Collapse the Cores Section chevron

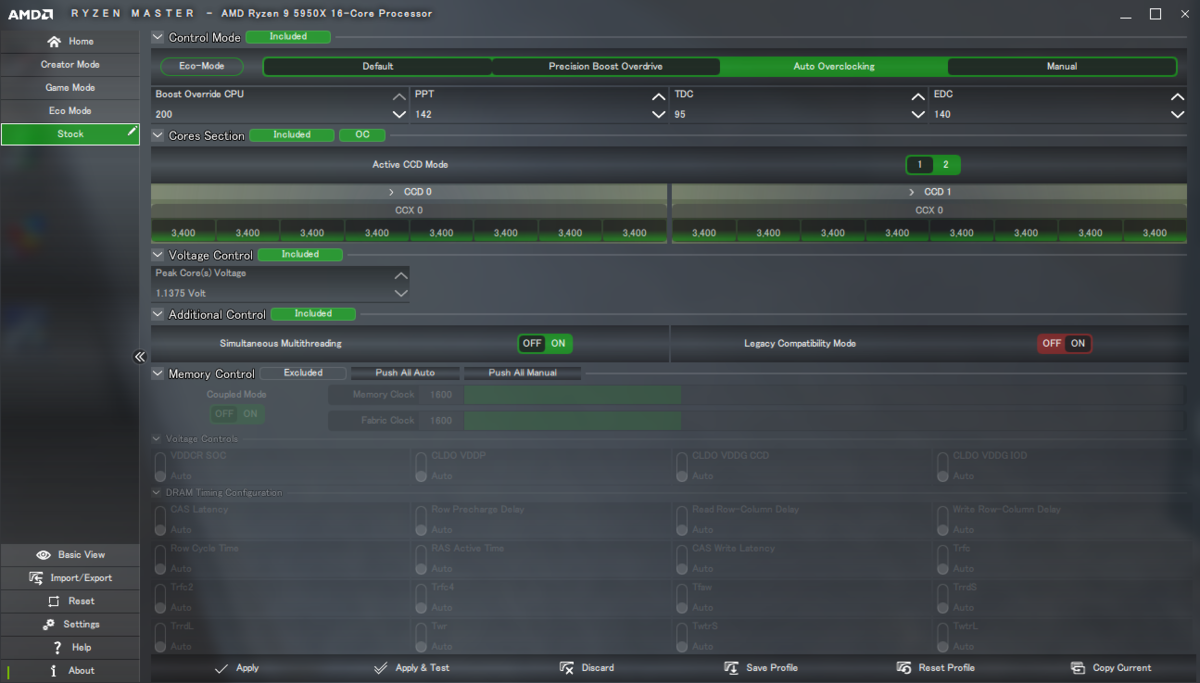pyautogui.click(x=158, y=135)
